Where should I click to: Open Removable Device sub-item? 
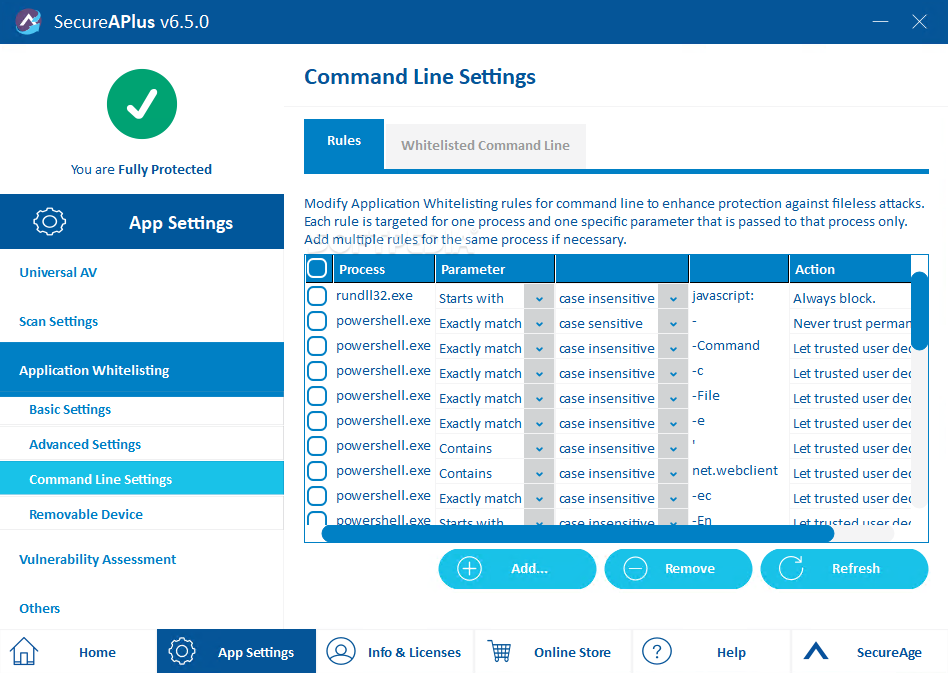coord(142,514)
